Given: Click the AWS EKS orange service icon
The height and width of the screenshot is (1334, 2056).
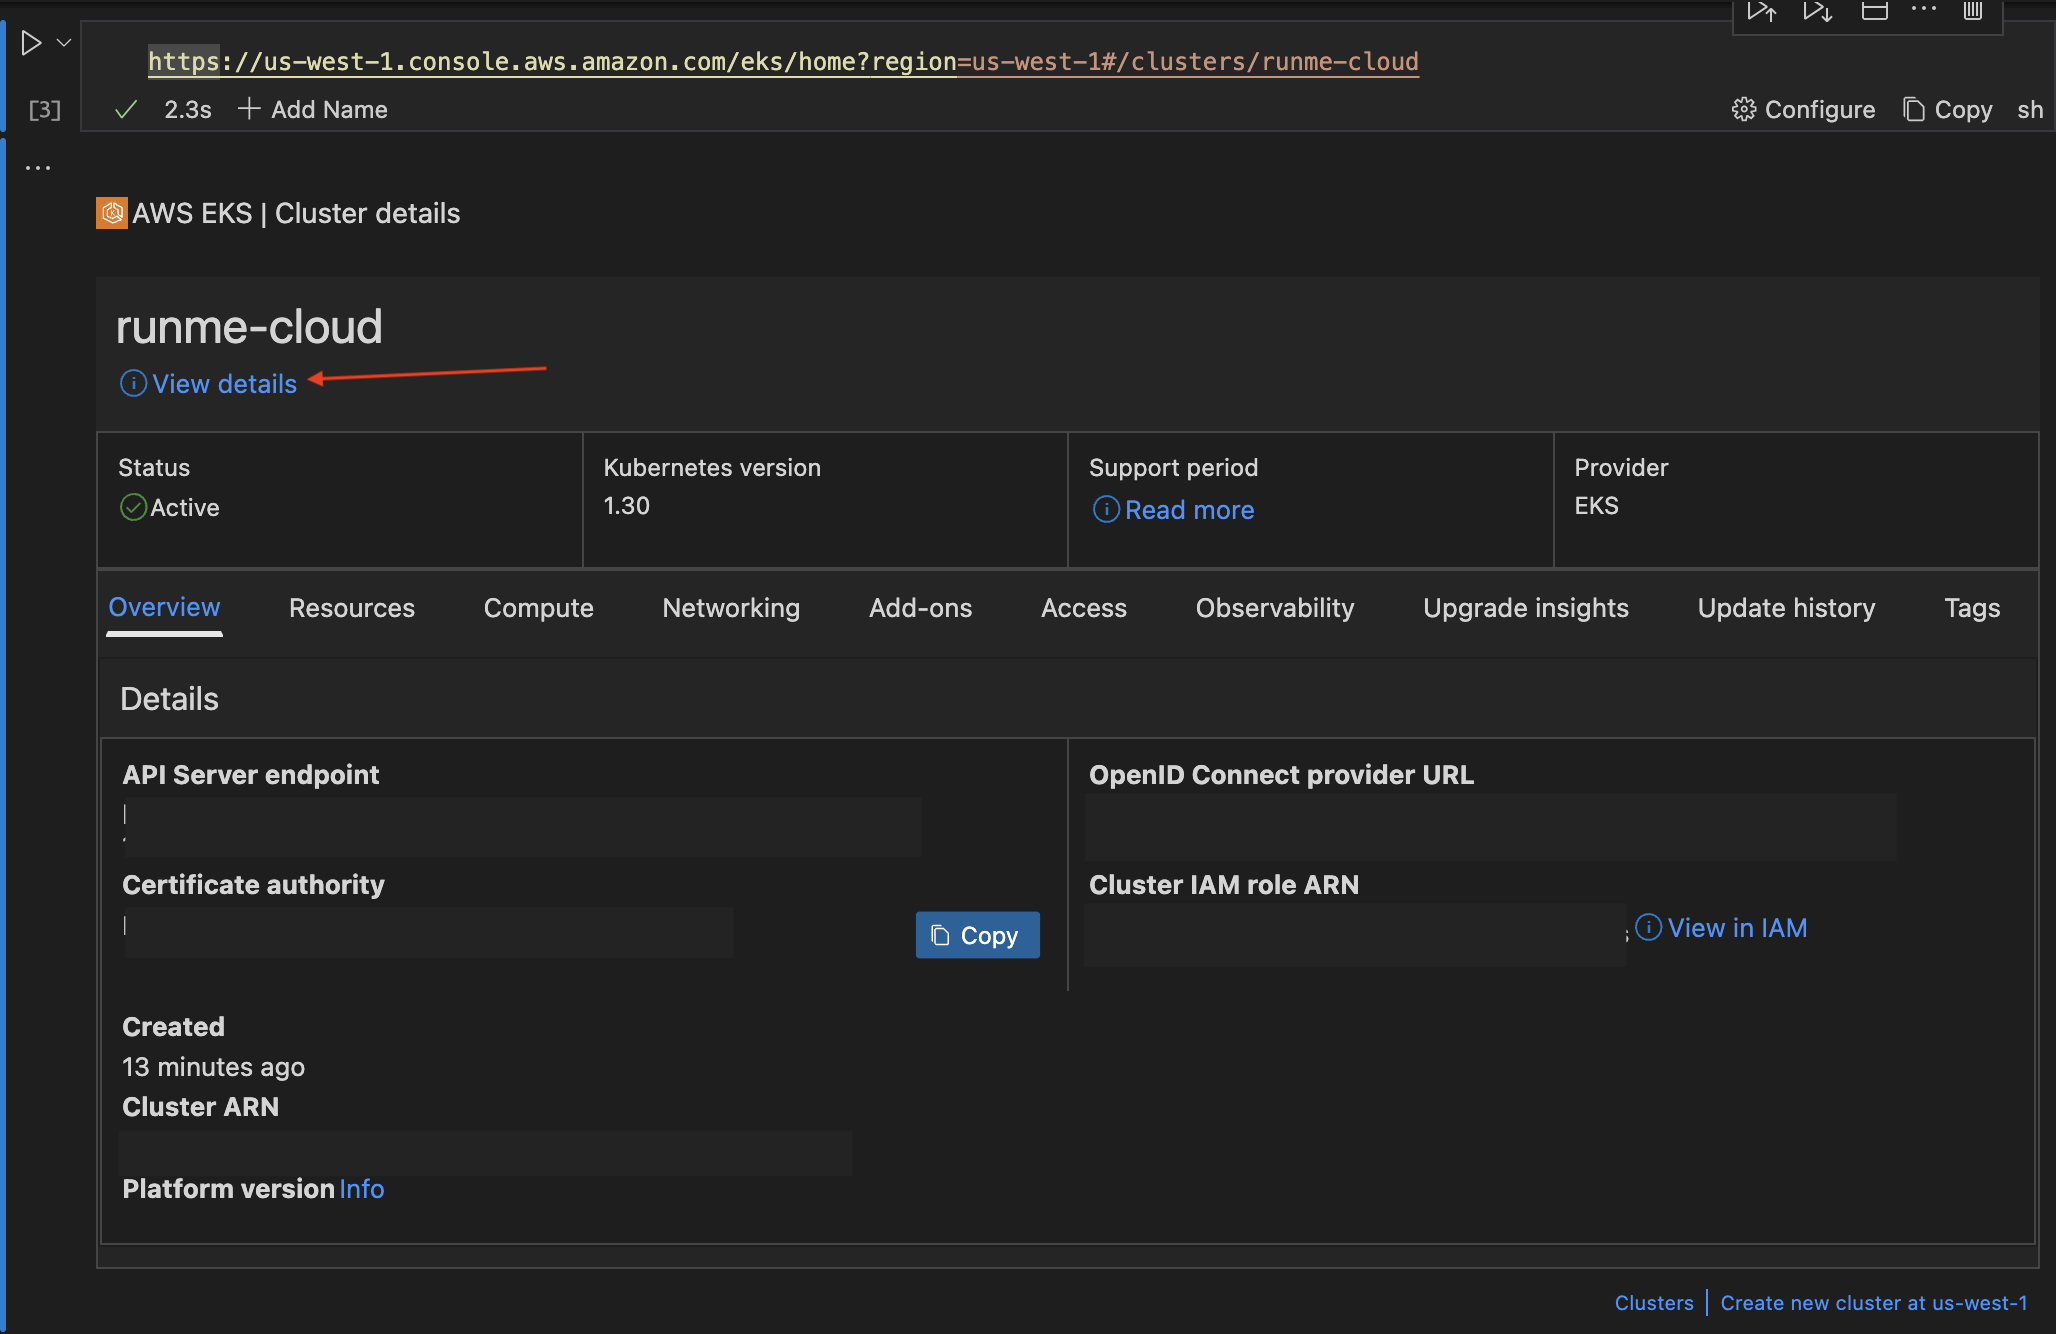Looking at the screenshot, I should [x=111, y=211].
